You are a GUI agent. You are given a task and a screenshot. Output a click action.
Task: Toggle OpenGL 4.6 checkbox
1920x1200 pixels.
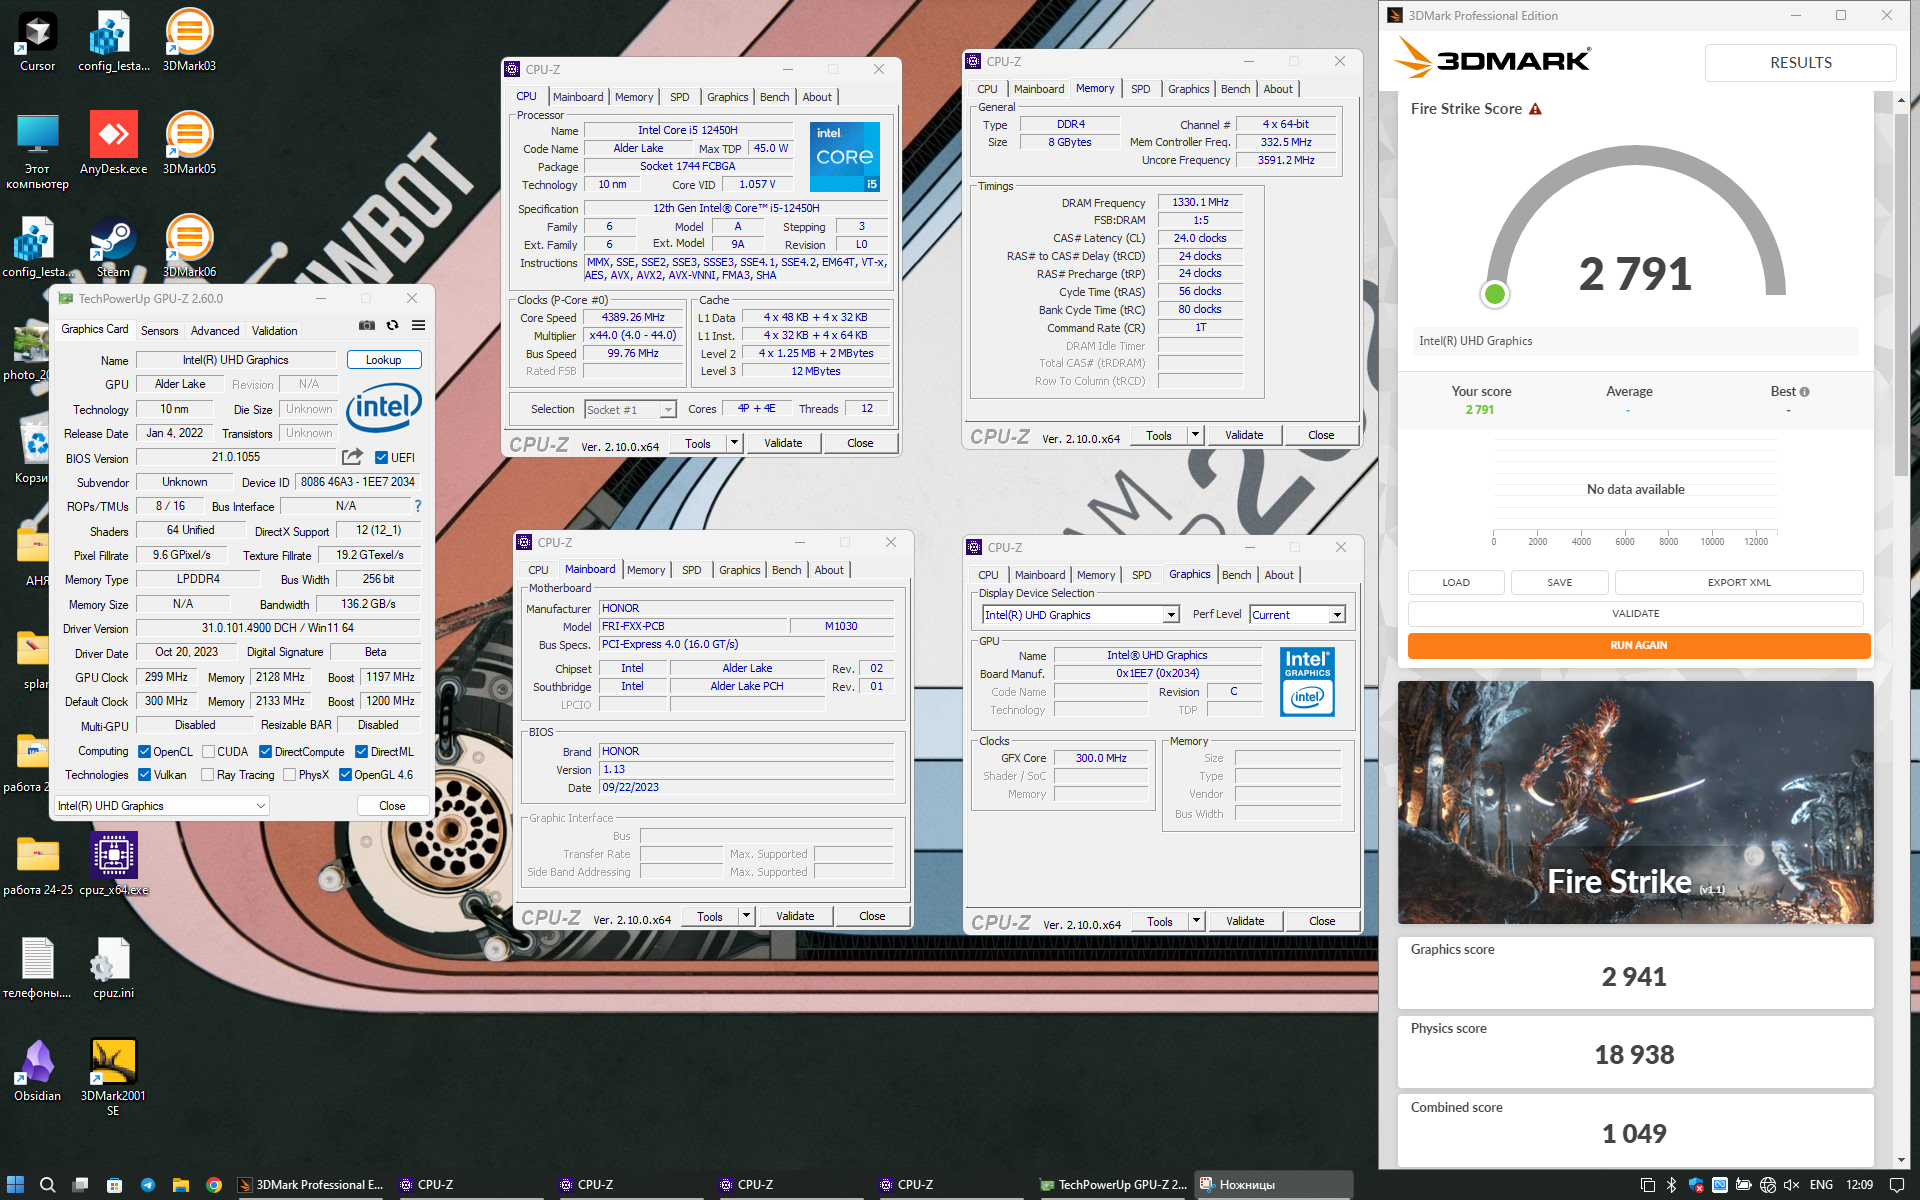point(345,775)
